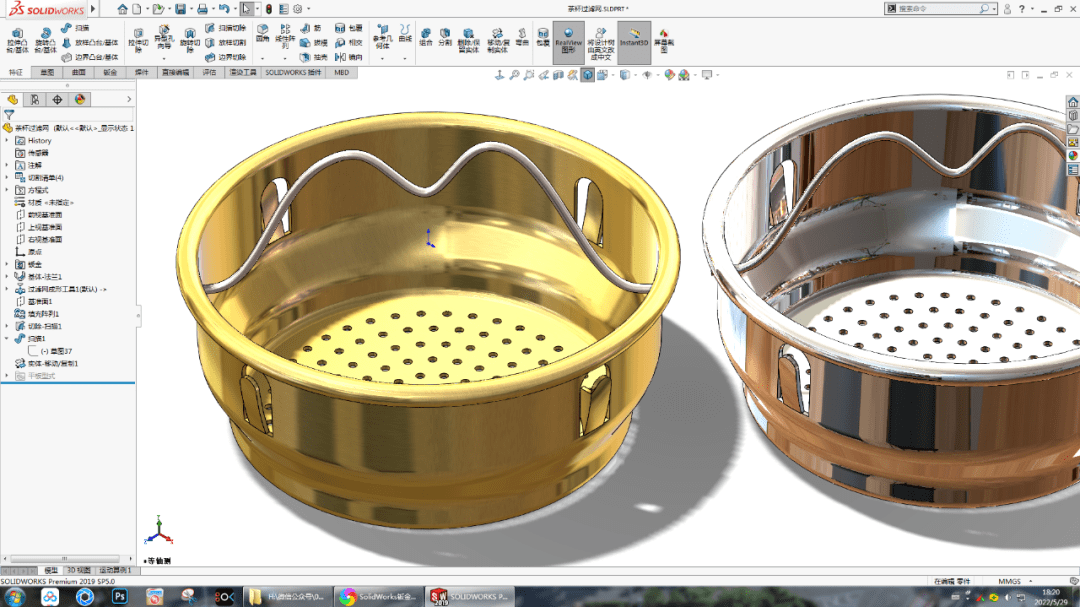Click the filter funnel atop the FeatureManager tree
The image size is (1080, 607).
coord(9,113)
